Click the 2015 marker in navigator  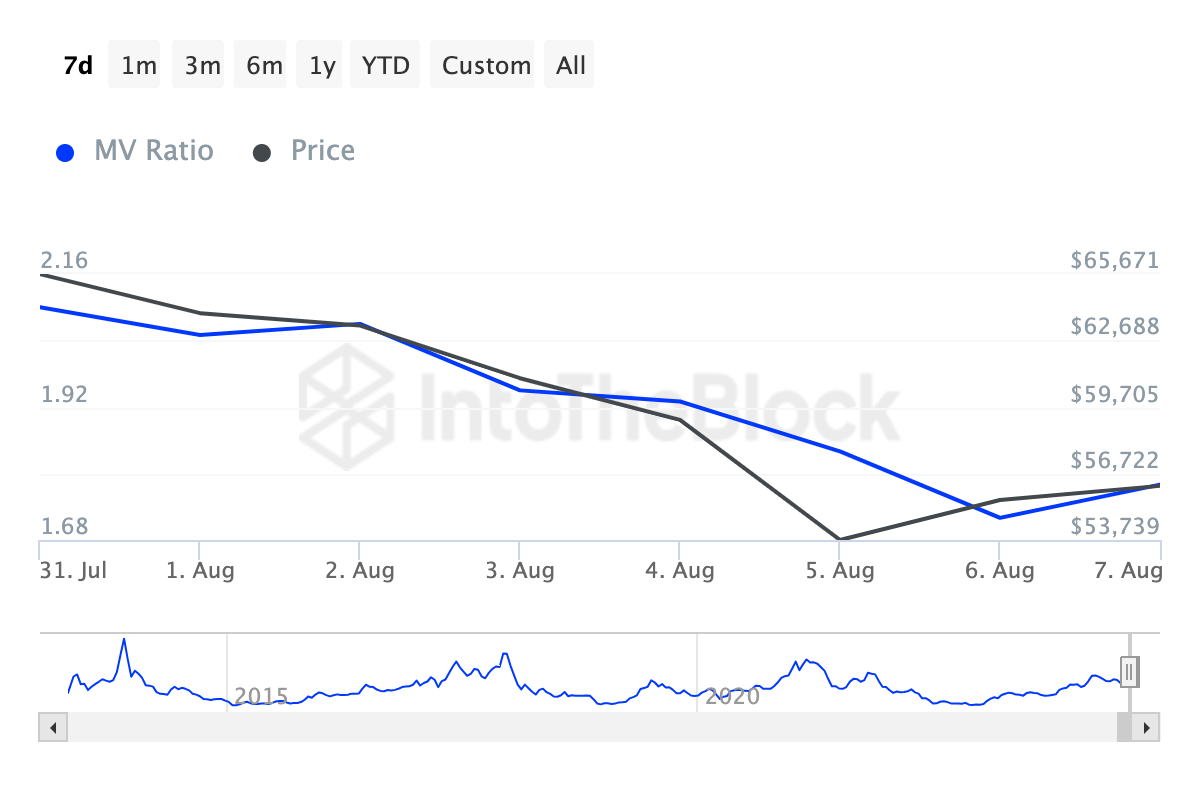260,696
